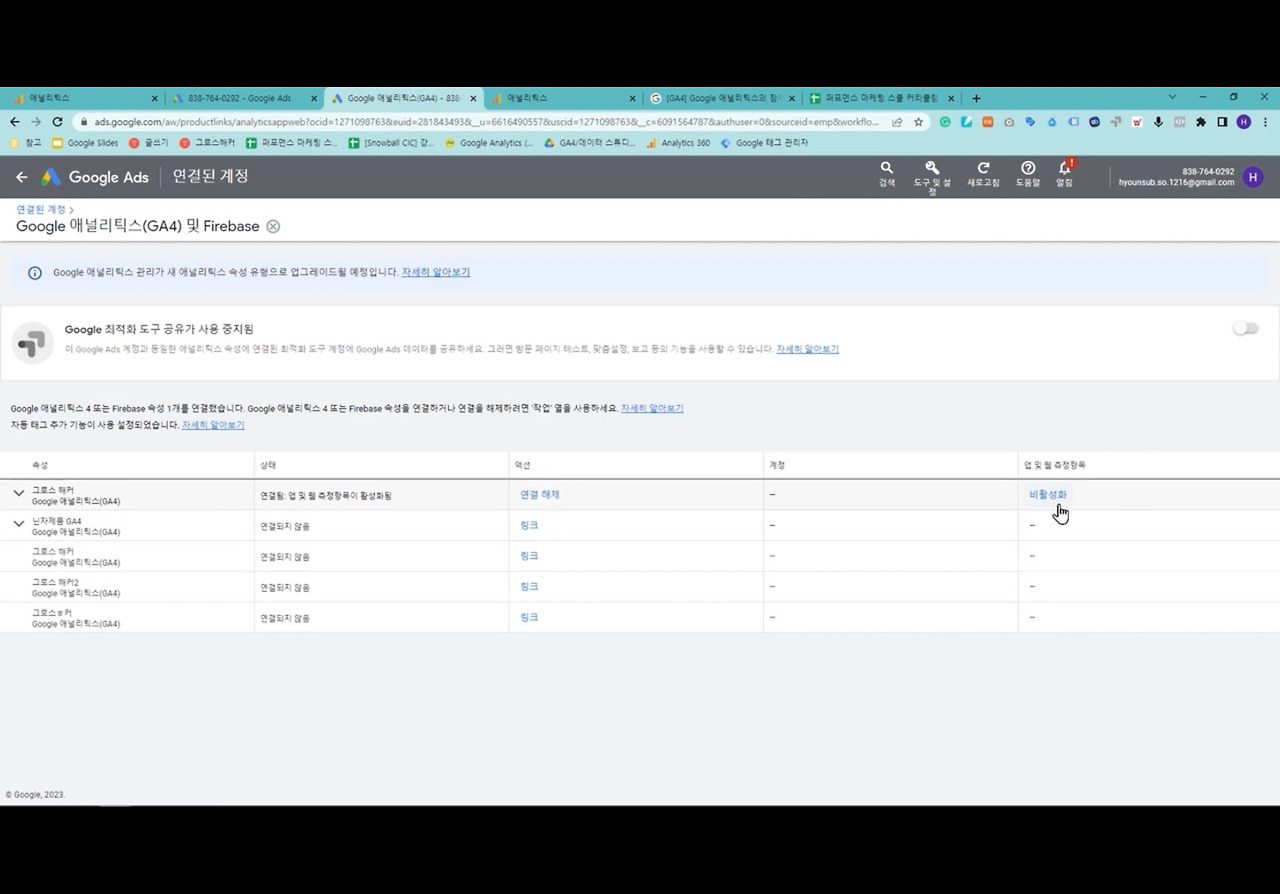Switch to the 퍼포먼스 마케팅 스쿨 커리큘럼 tab

[x=880, y=98]
